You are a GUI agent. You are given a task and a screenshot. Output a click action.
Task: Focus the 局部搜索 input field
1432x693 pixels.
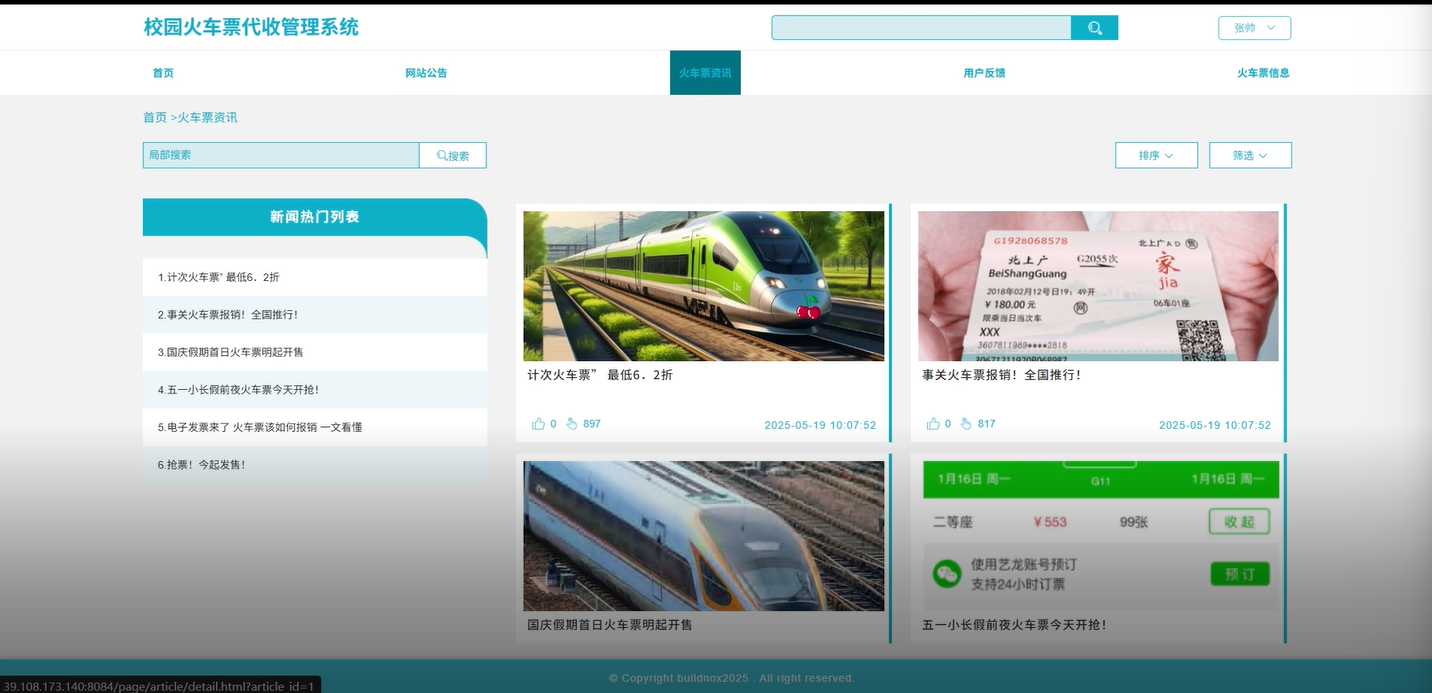click(281, 155)
